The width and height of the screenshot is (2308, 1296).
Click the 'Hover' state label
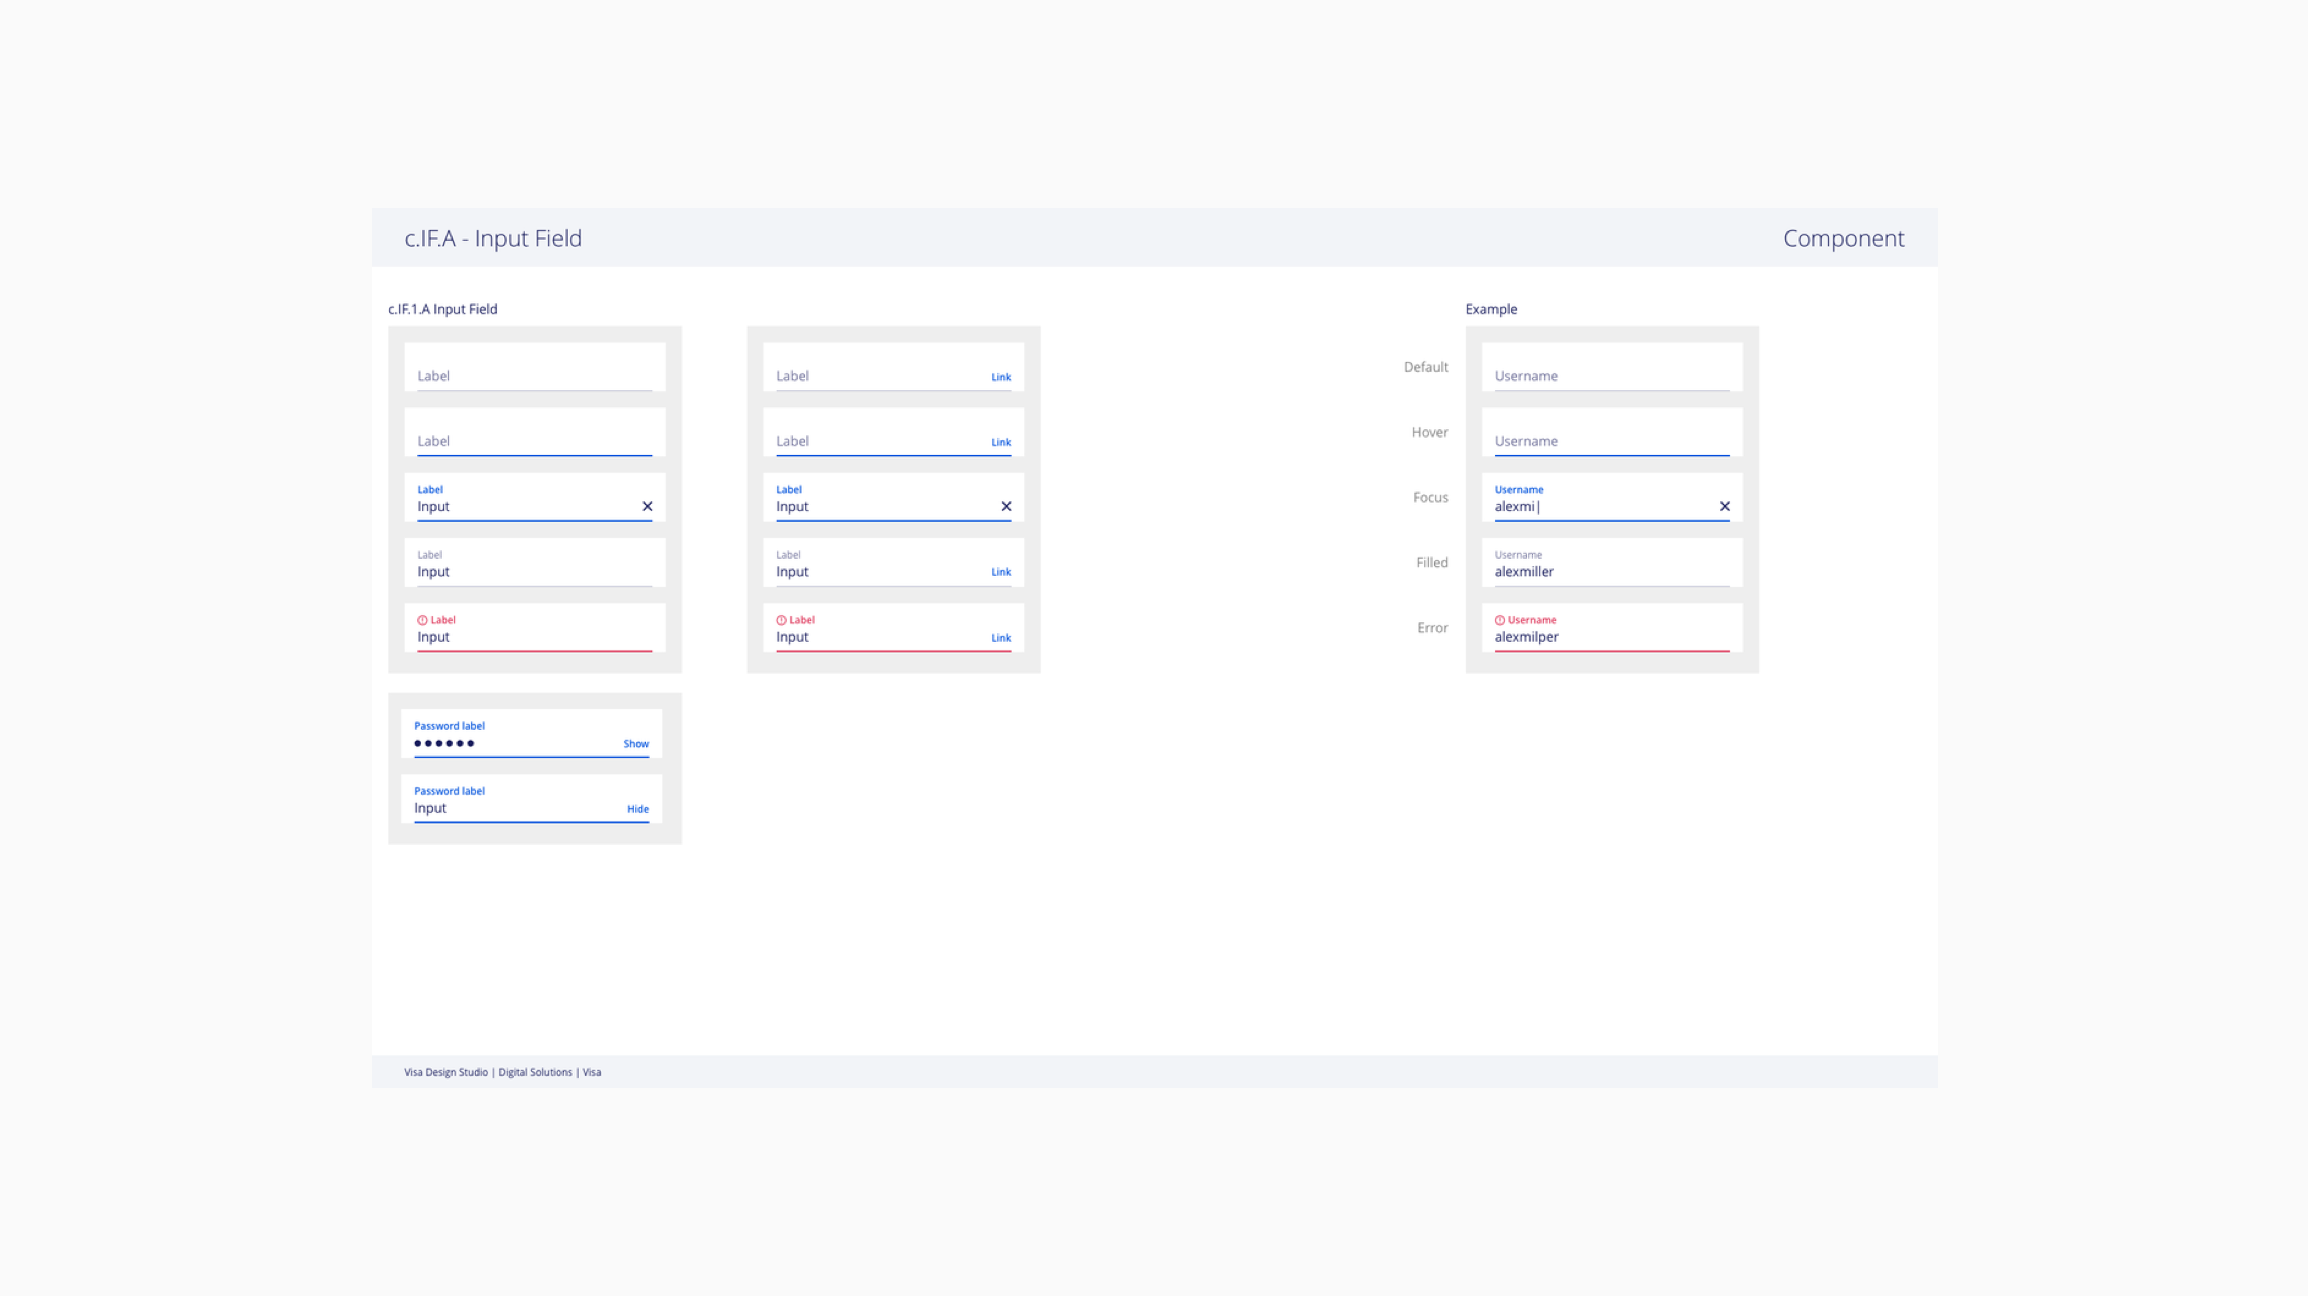[x=1430, y=432]
